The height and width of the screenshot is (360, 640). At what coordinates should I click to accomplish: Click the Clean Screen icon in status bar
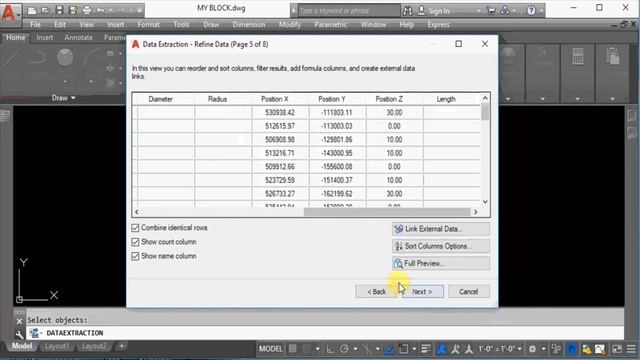coord(617,349)
